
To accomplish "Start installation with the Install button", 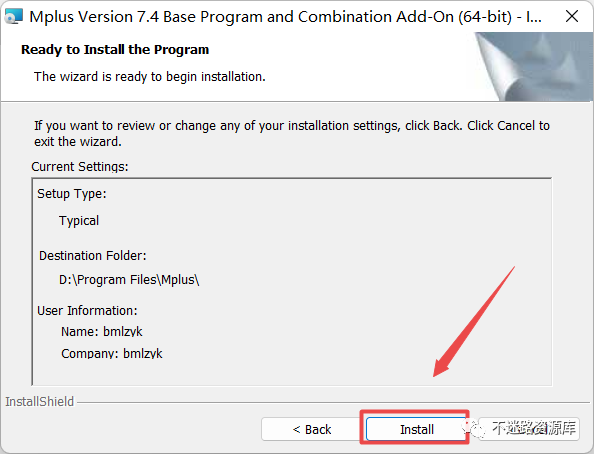I will coord(416,429).
